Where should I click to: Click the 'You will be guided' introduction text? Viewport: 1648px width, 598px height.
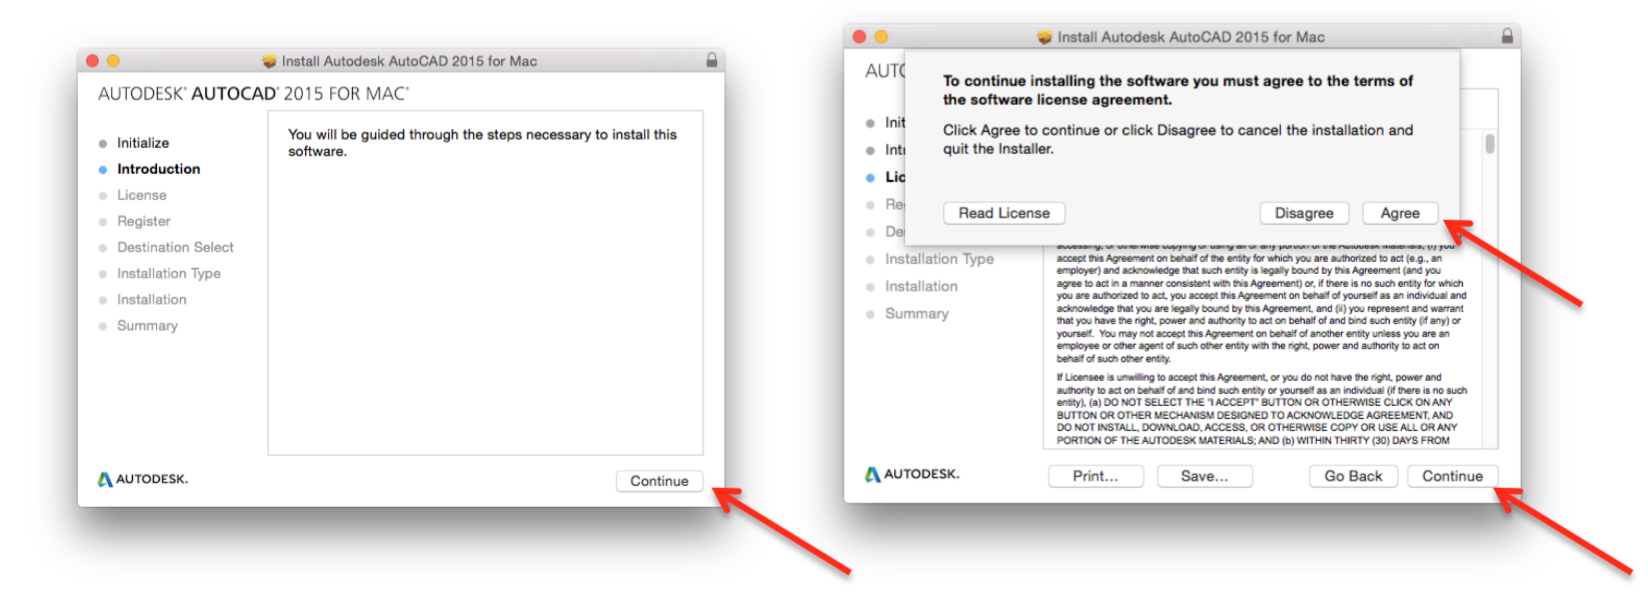coord(482,142)
